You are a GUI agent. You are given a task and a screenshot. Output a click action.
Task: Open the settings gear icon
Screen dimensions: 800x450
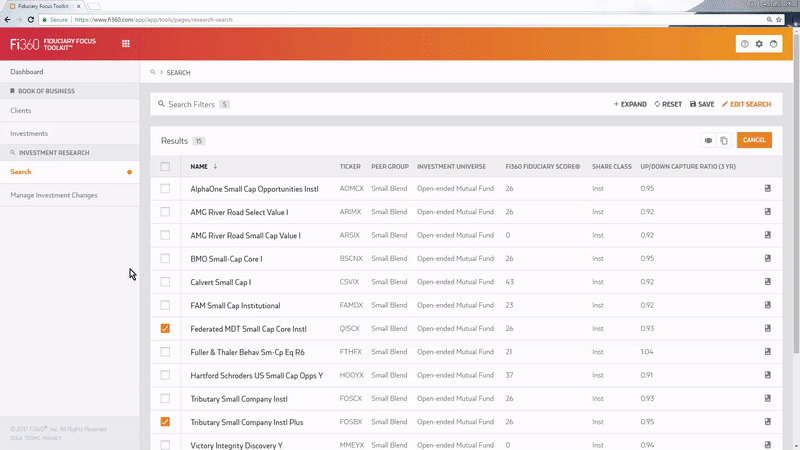pos(759,44)
